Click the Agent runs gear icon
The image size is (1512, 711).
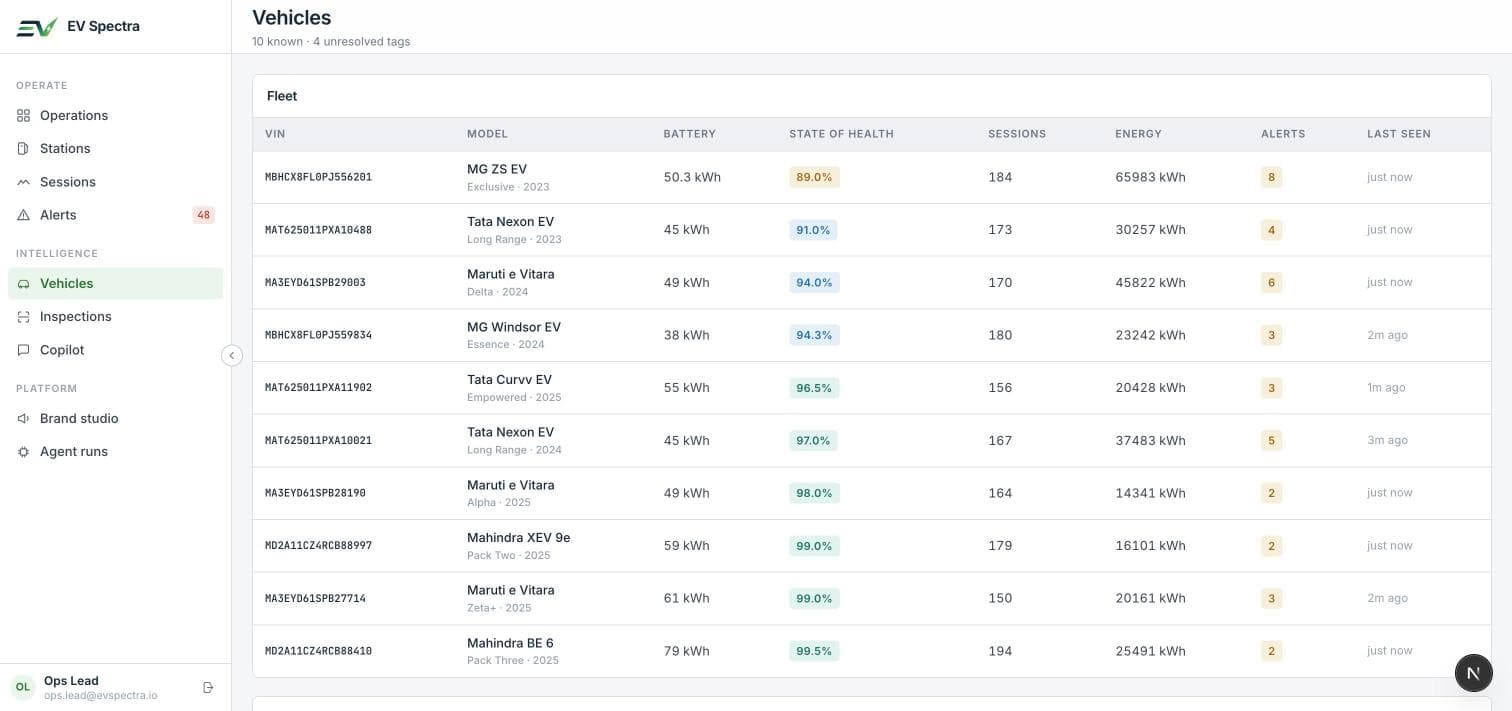(24, 452)
